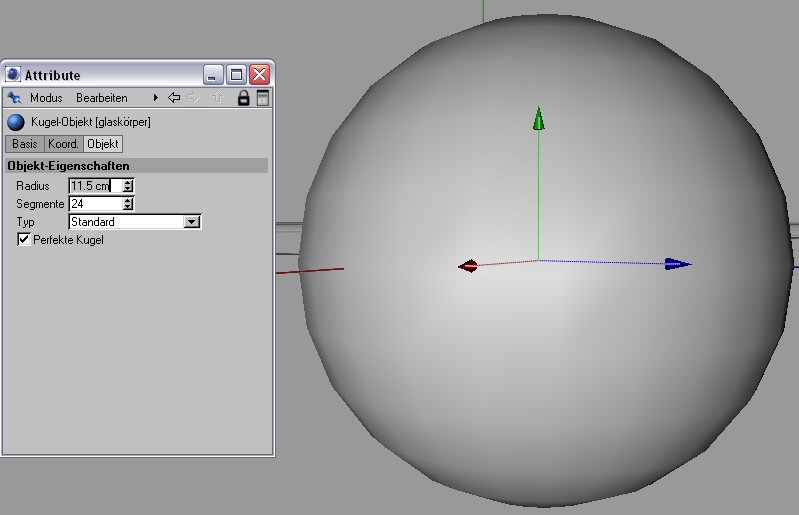
Task: Open the Modus menu
Action: pos(46,98)
